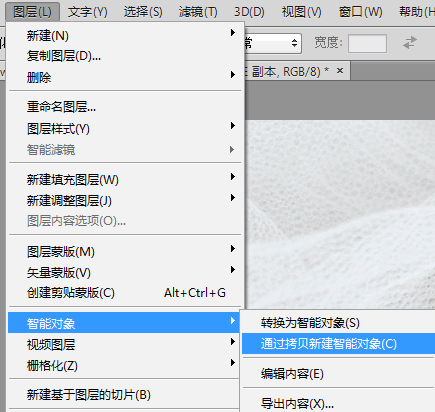The image size is (435, 412).
Task: Click the 宽度 width input field
Action: [x=367, y=43]
